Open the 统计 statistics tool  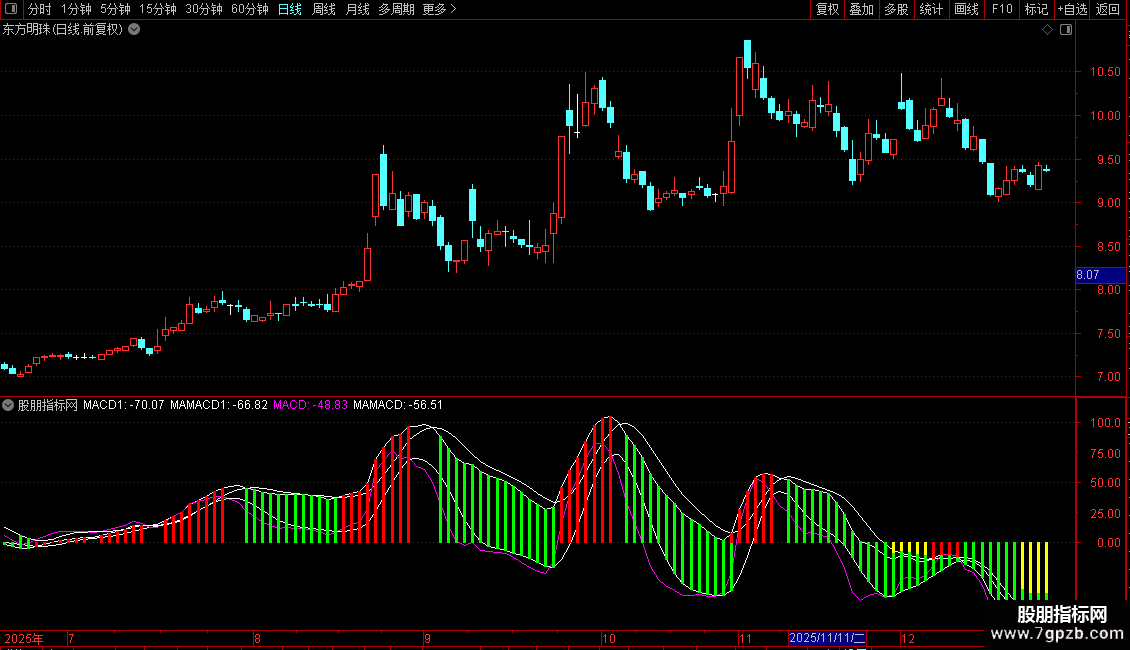[x=931, y=9]
